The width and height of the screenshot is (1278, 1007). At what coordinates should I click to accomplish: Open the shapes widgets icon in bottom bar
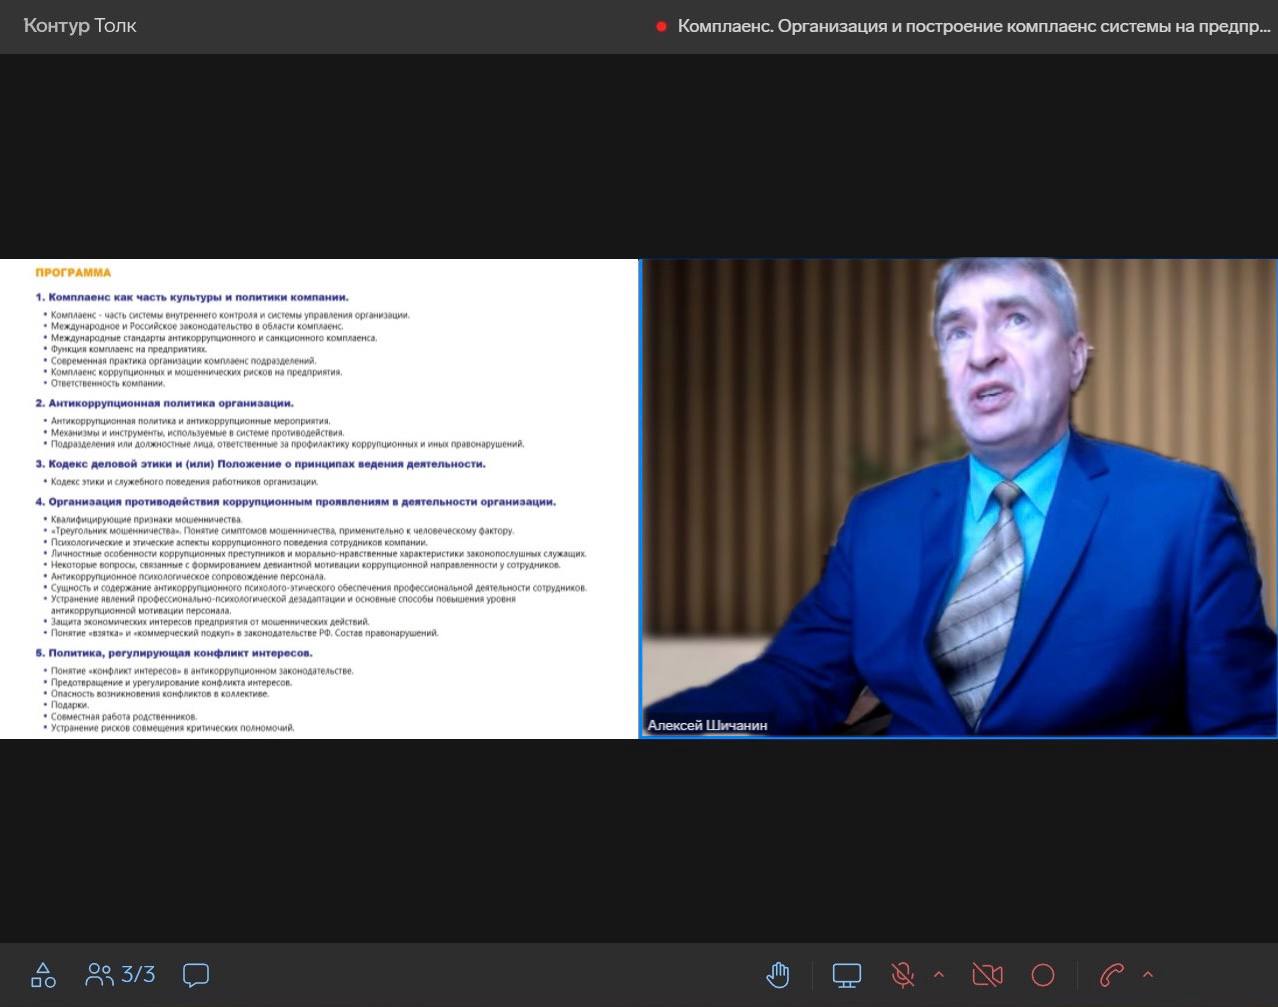[x=43, y=975]
